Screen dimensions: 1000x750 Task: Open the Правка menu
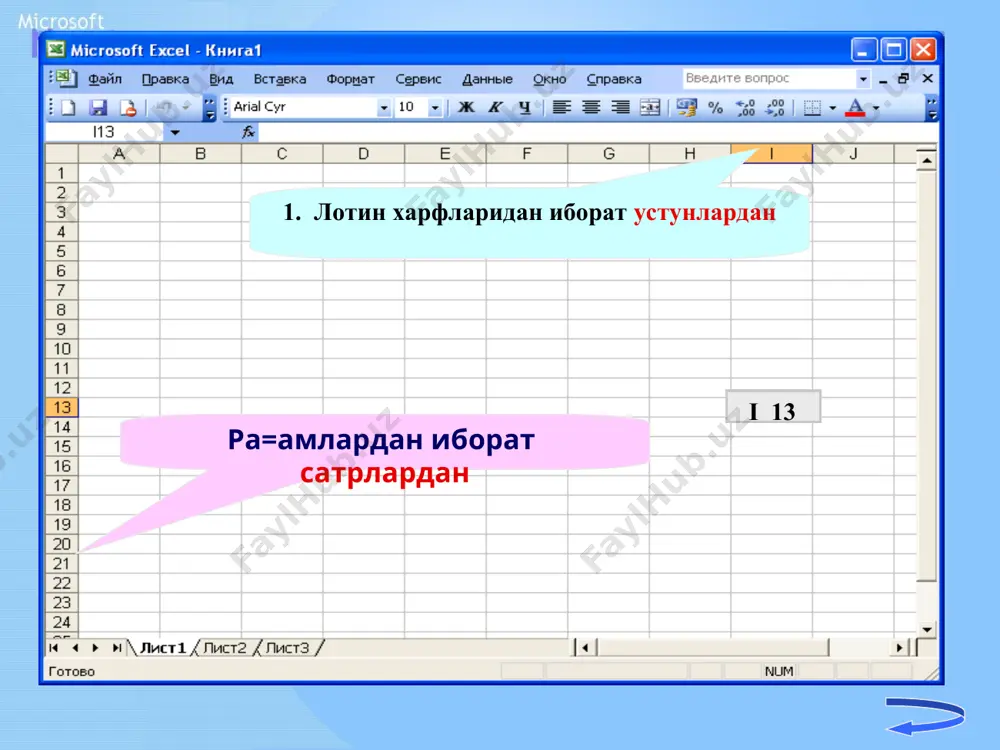[165, 79]
